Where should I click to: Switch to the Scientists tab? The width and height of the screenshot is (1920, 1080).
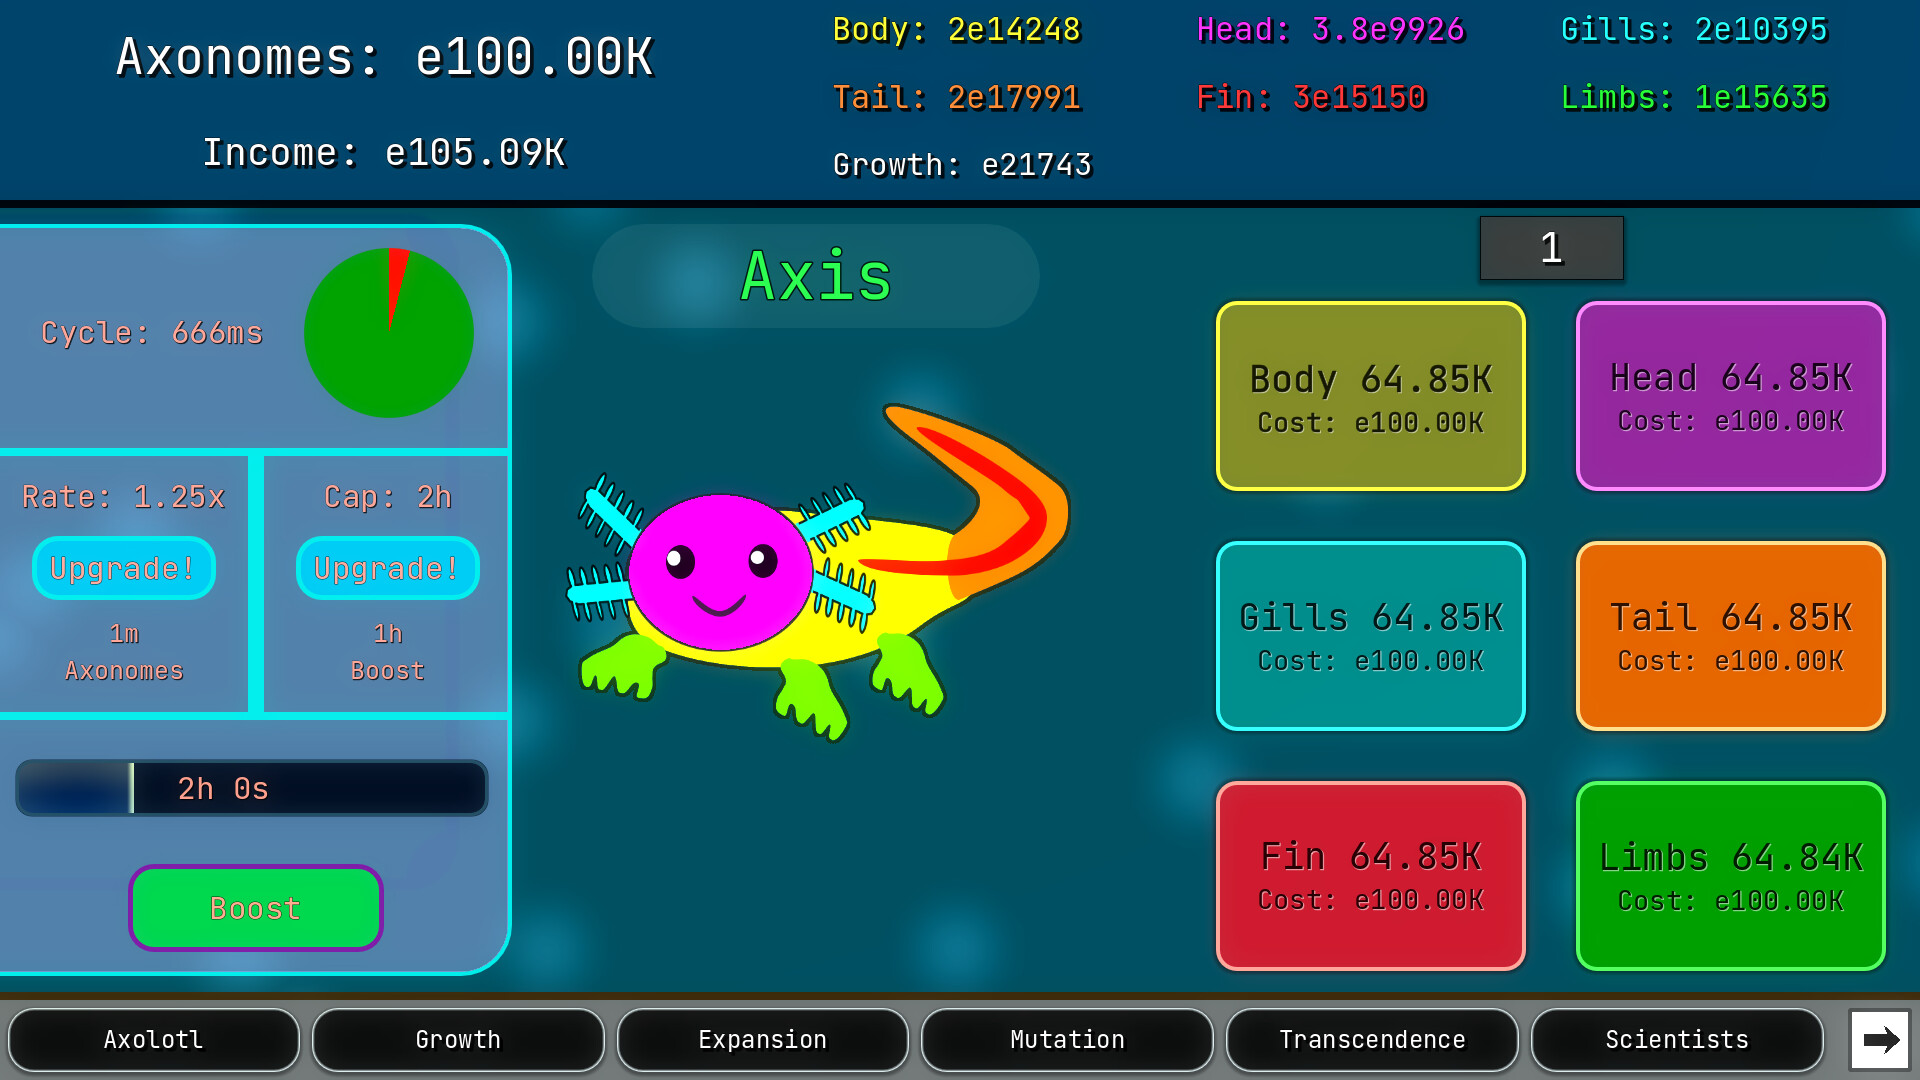[x=1677, y=1040]
